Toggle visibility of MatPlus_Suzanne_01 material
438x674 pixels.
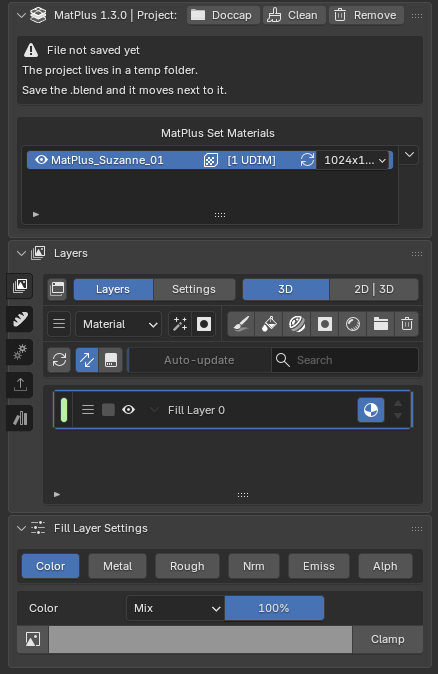41,160
